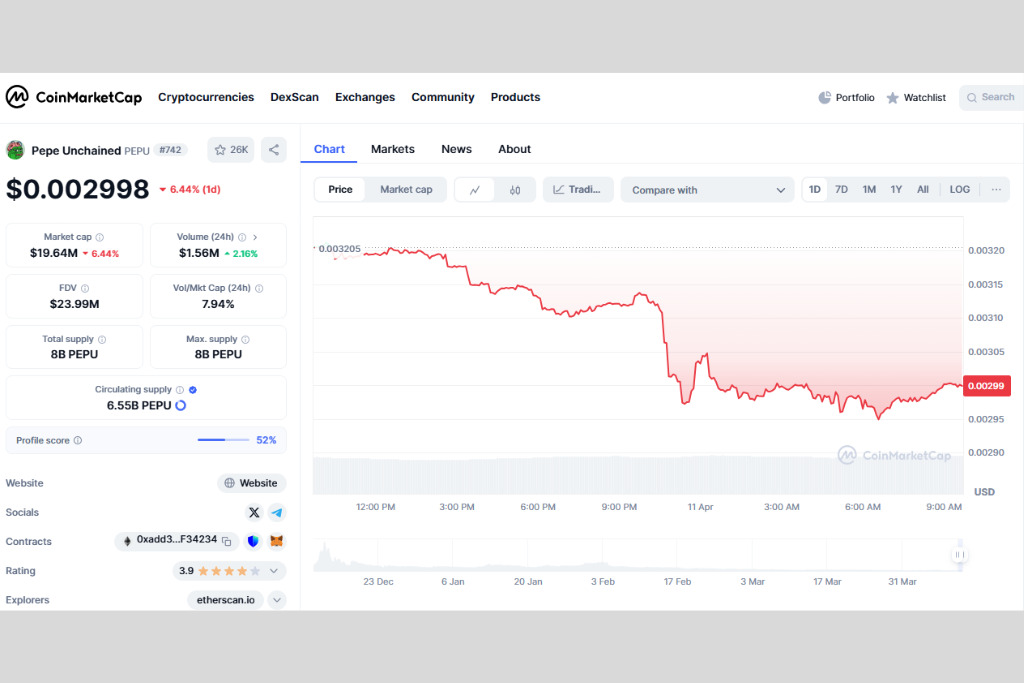Set chart range to 7D
The image size is (1024, 683).
(841, 189)
